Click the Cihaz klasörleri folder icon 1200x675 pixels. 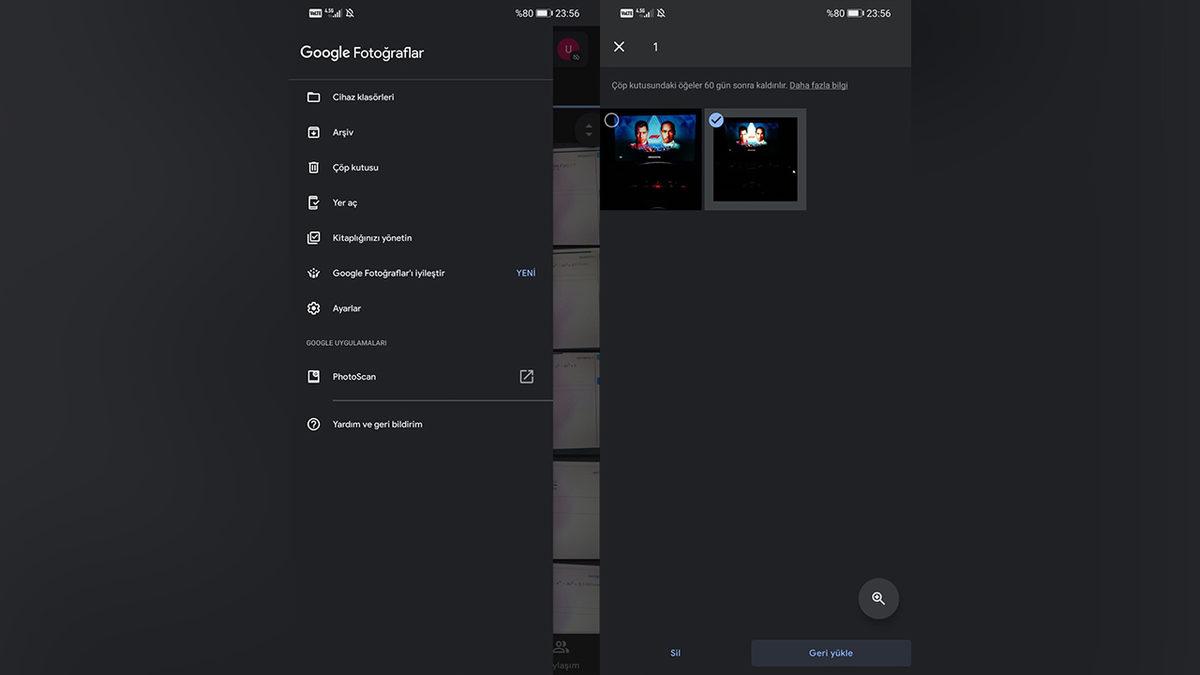313,97
